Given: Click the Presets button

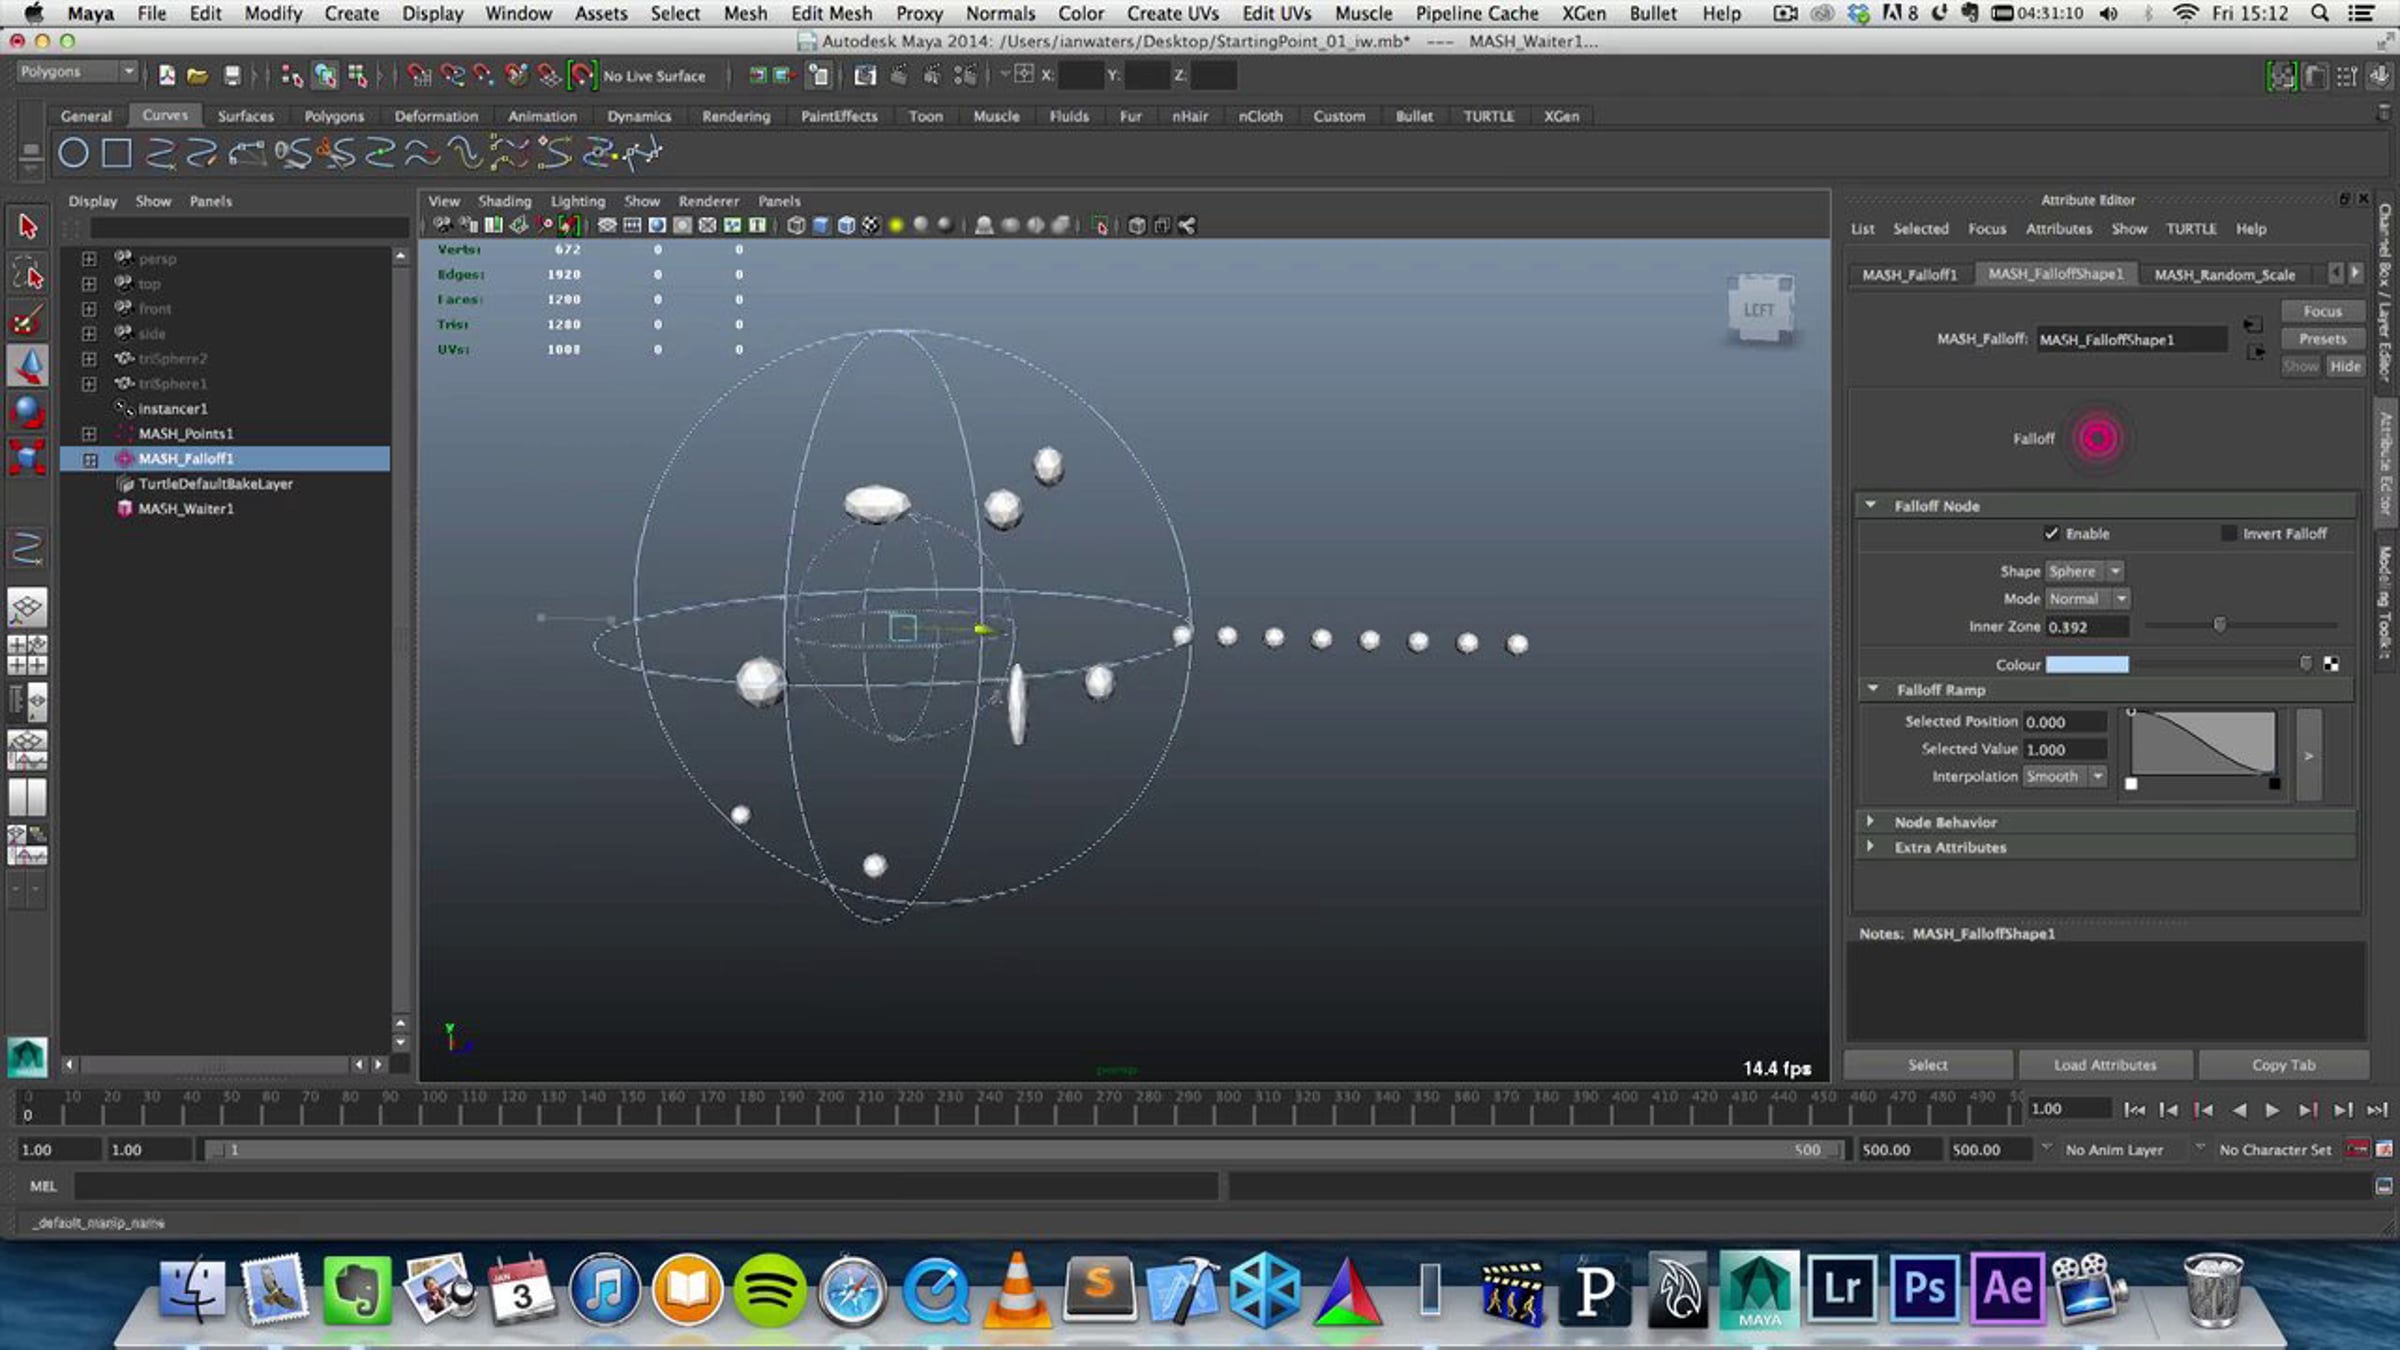Looking at the screenshot, I should pos(2322,339).
